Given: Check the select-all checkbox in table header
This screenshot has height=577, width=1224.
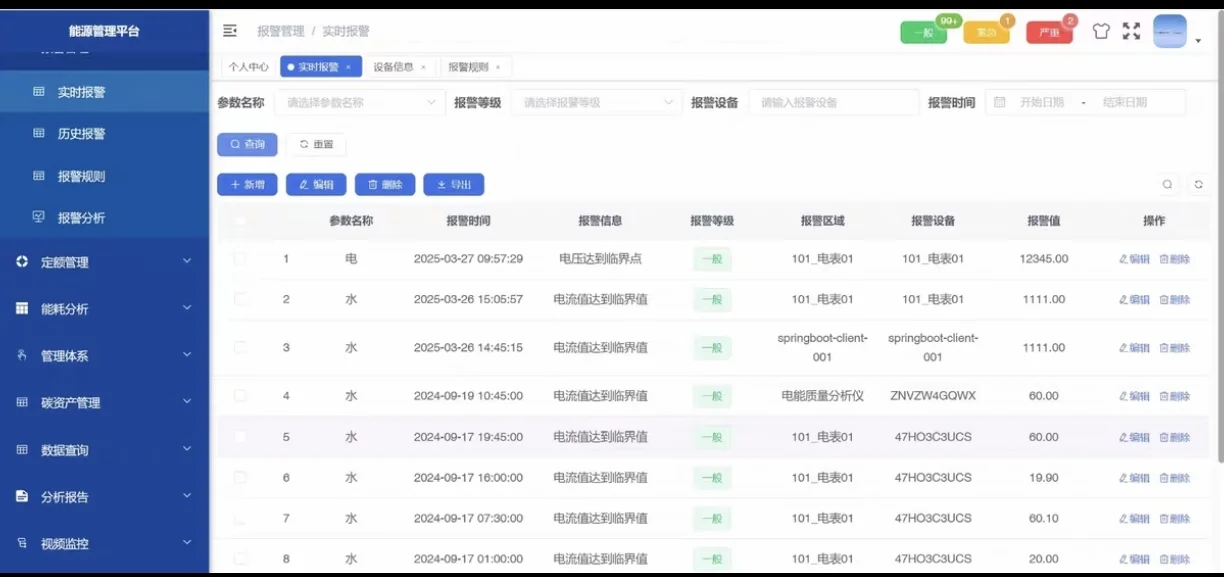Looking at the screenshot, I should [240, 220].
